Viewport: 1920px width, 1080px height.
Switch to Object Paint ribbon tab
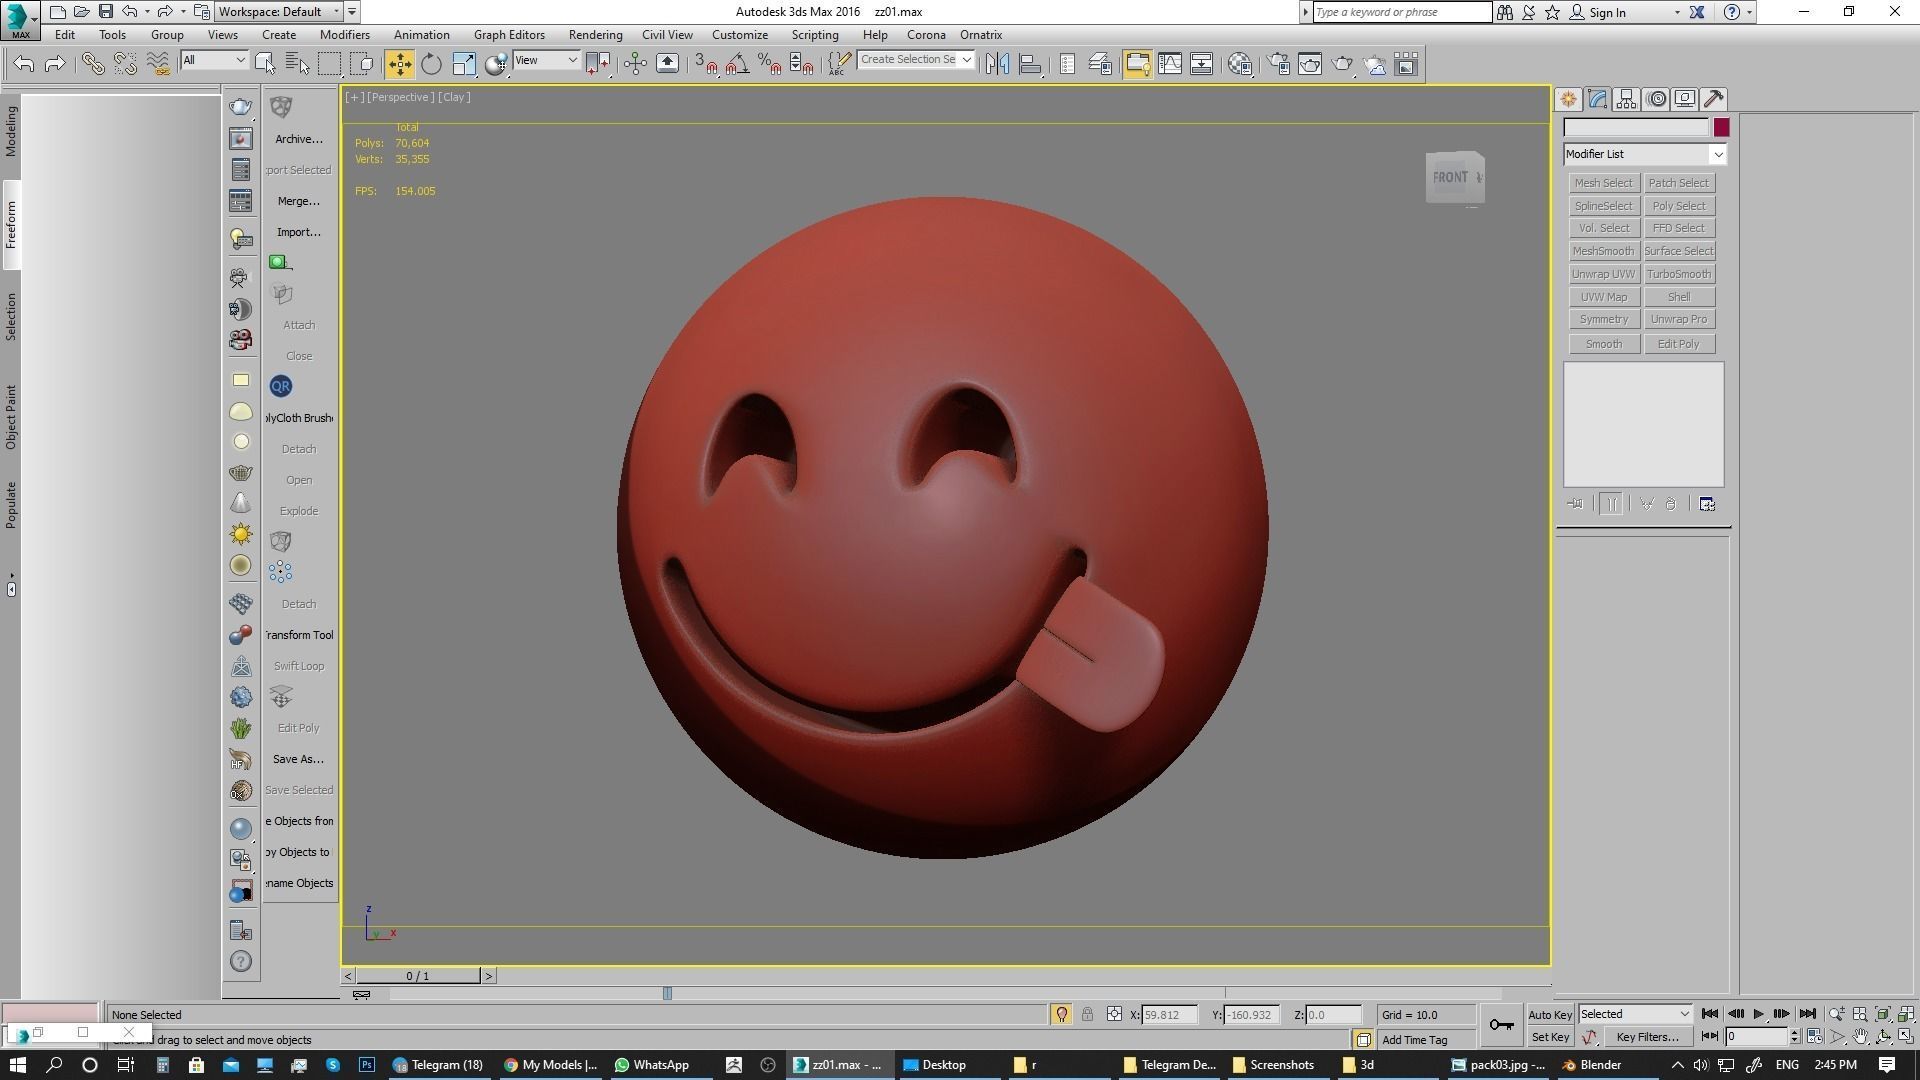(x=11, y=417)
